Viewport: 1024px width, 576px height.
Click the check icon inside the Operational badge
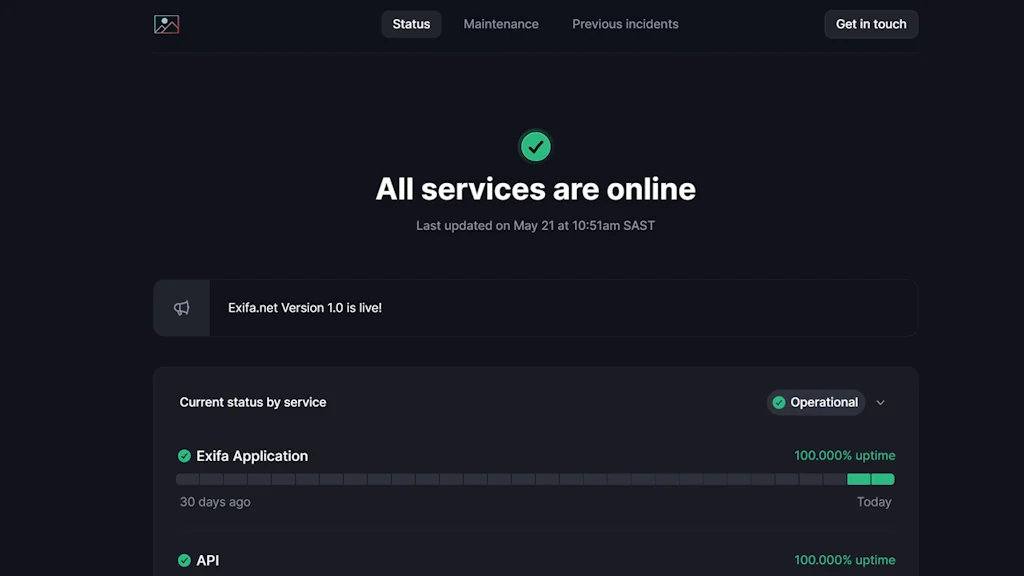tap(781, 402)
